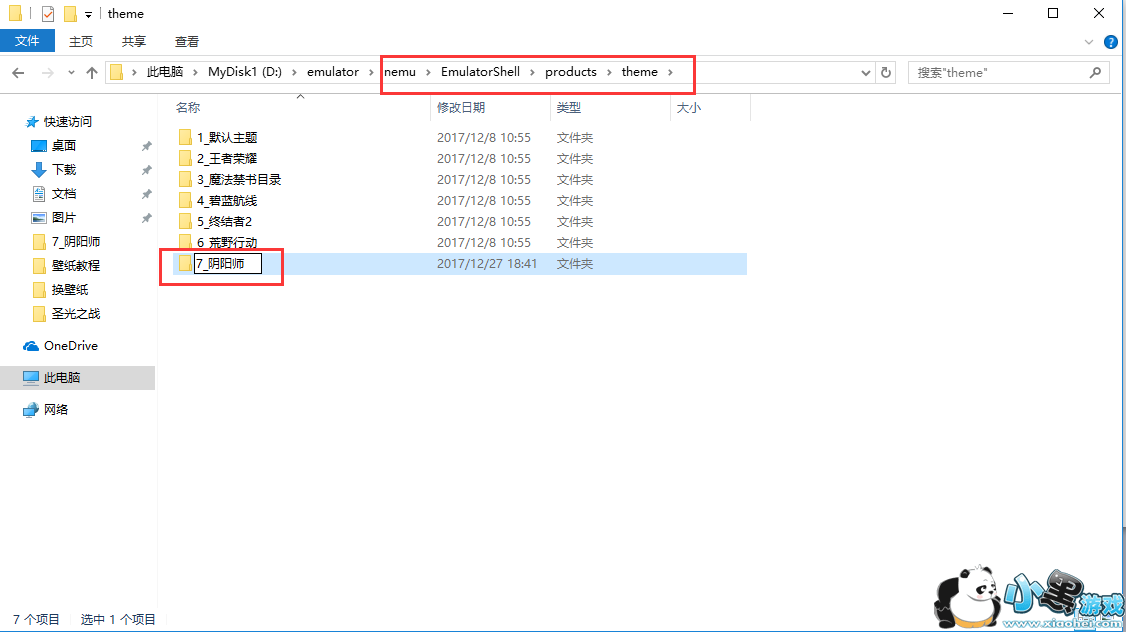The width and height of the screenshot is (1126, 632).
Task: Open 图片 in quick access
Action: click(63, 218)
